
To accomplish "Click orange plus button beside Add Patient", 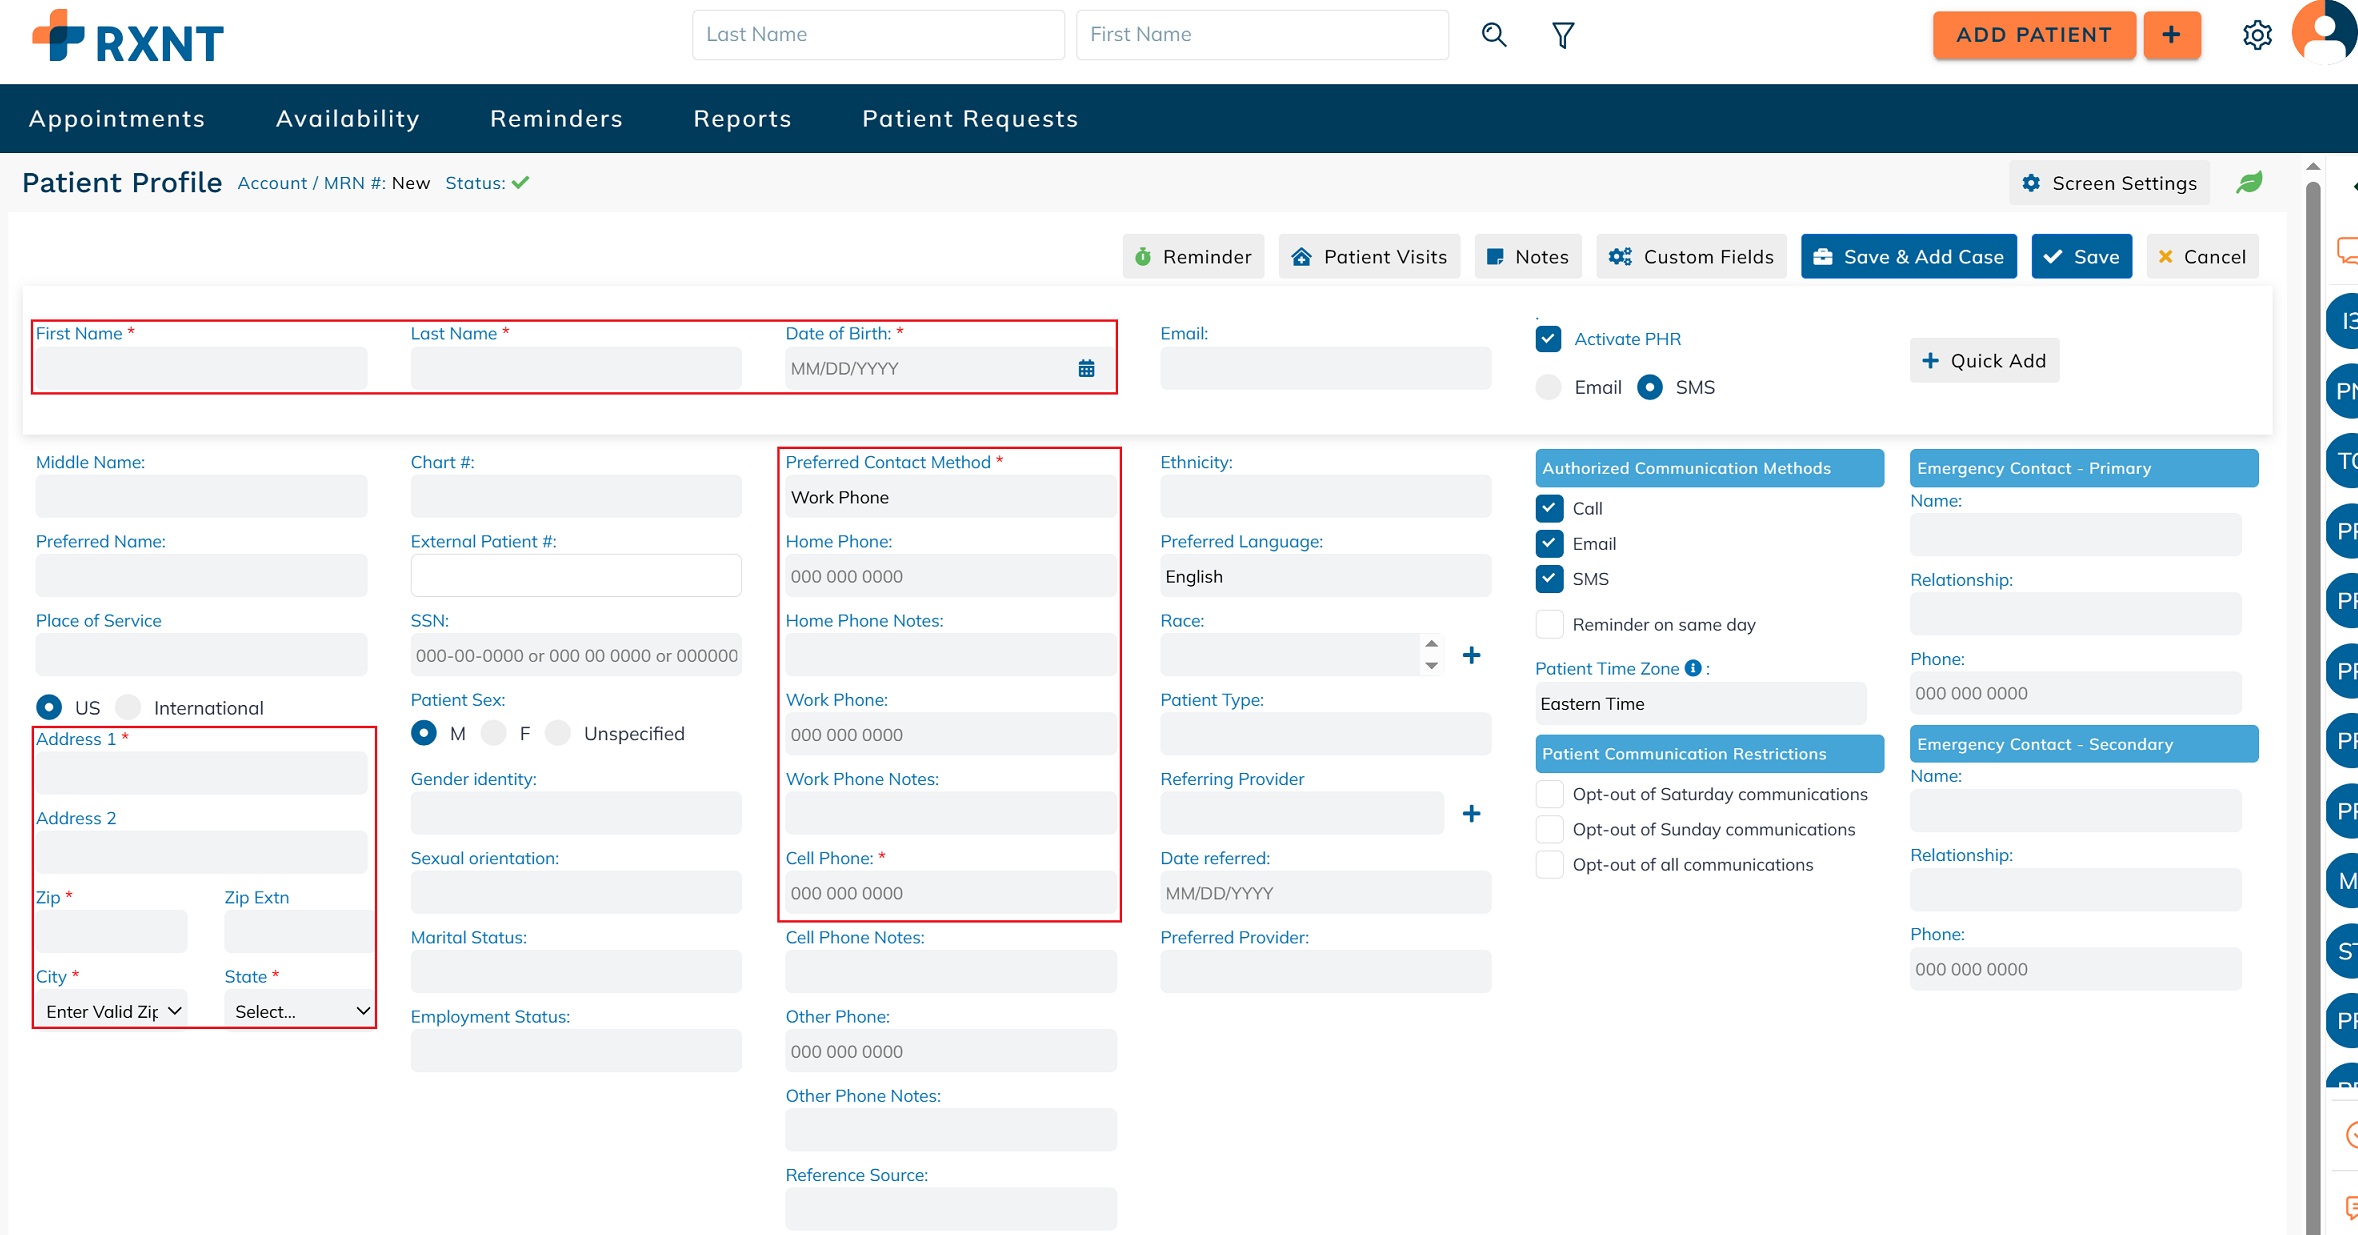I will [2171, 35].
